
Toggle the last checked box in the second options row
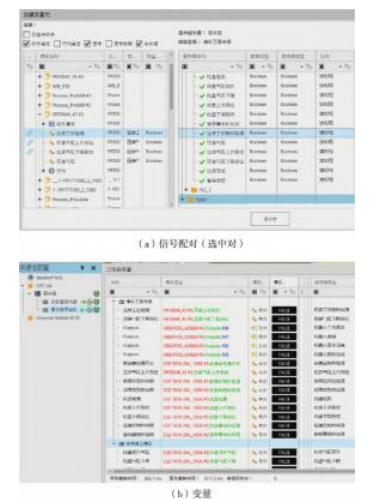coord(139,43)
